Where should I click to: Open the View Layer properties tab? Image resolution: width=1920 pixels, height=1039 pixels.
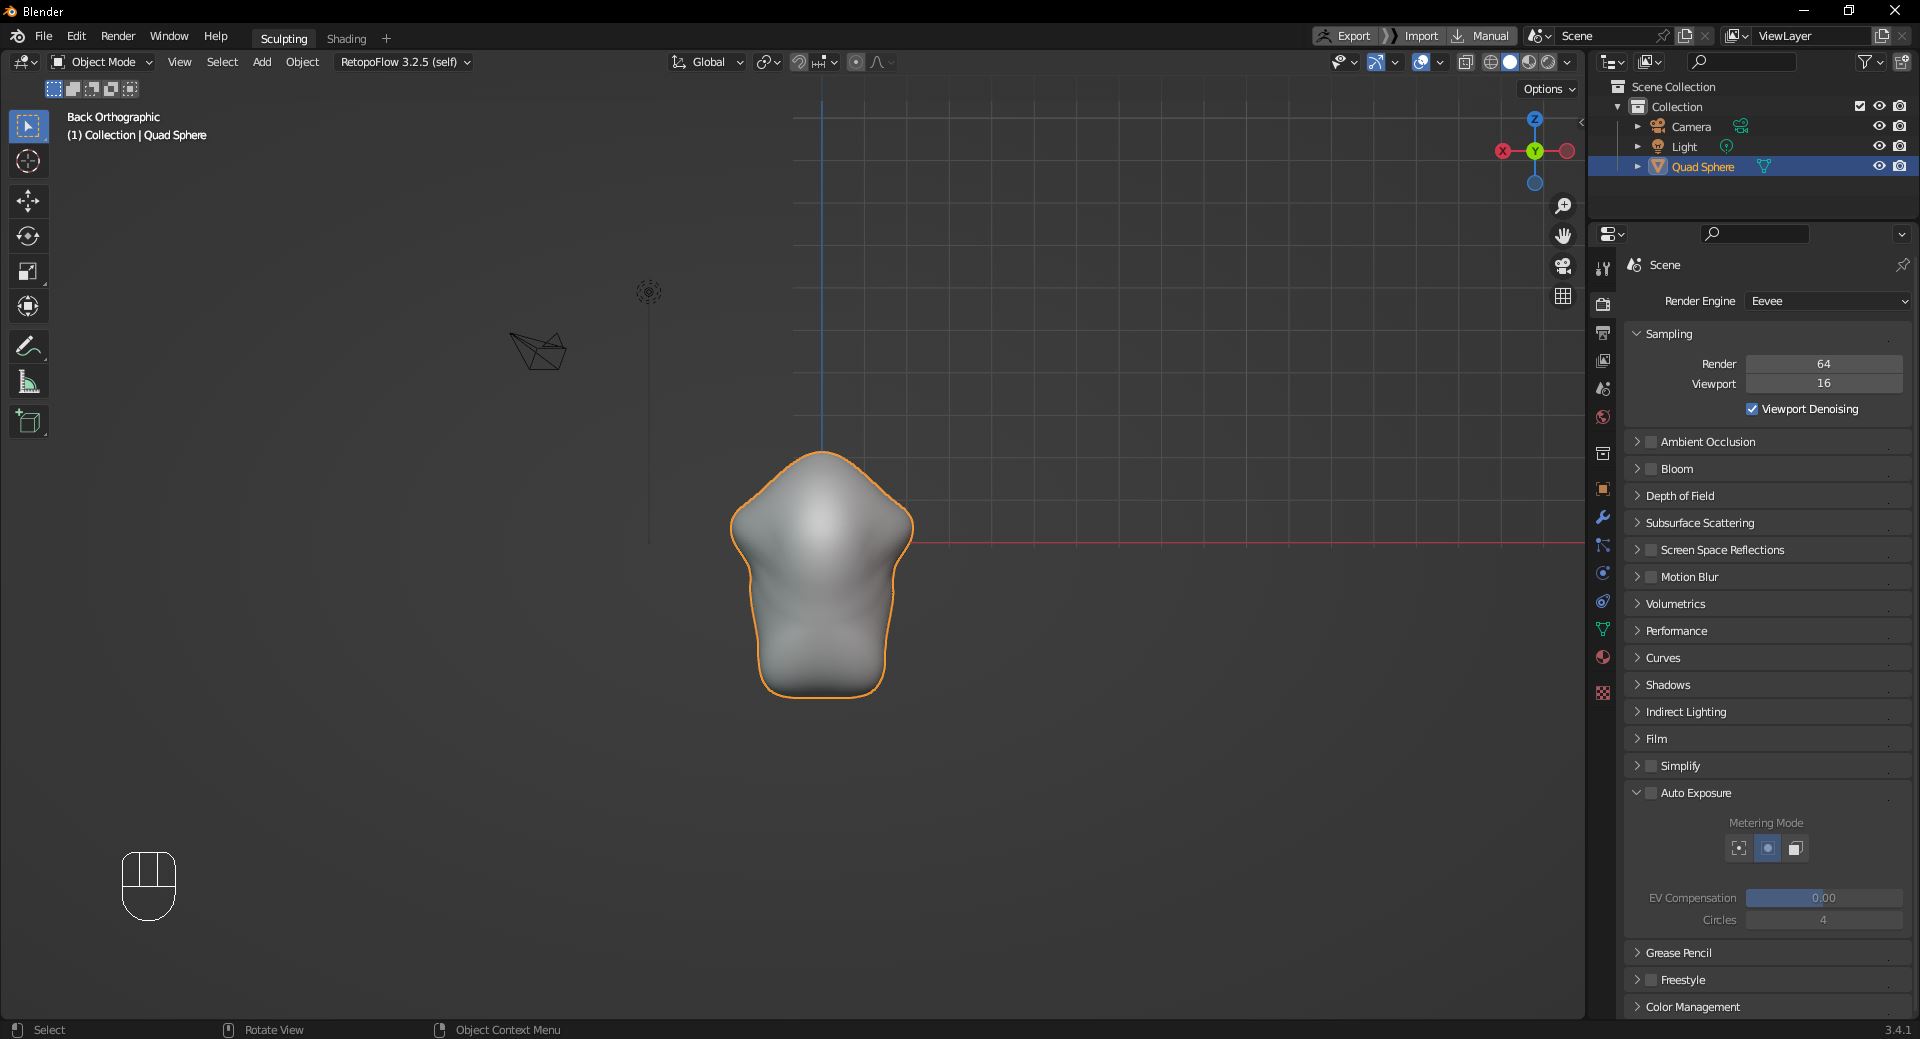(x=1603, y=360)
